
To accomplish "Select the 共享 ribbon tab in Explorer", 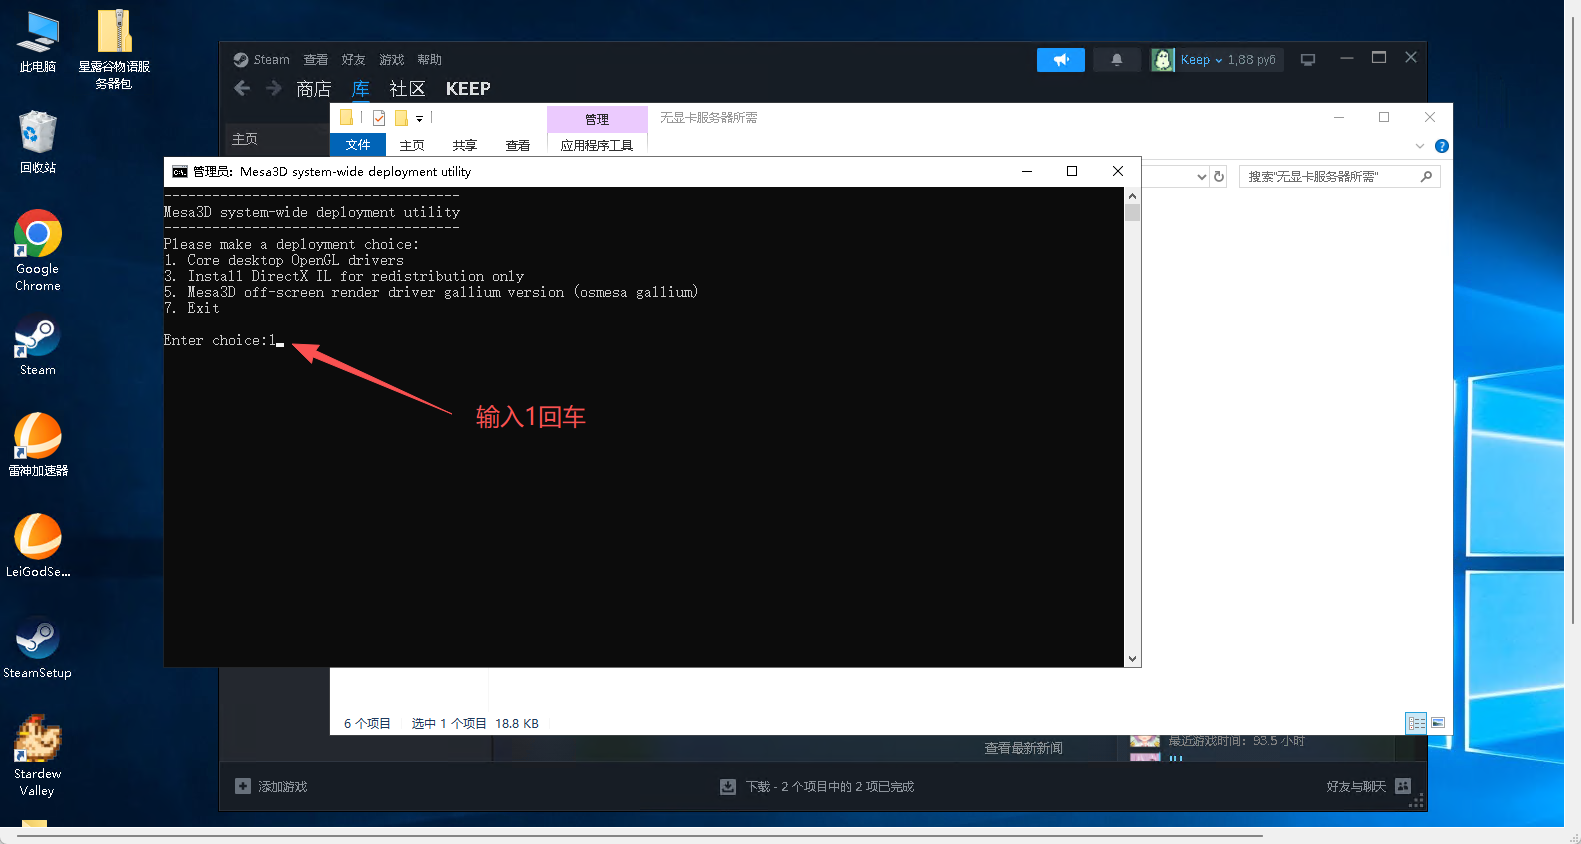I will pyautogui.click(x=464, y=146).
